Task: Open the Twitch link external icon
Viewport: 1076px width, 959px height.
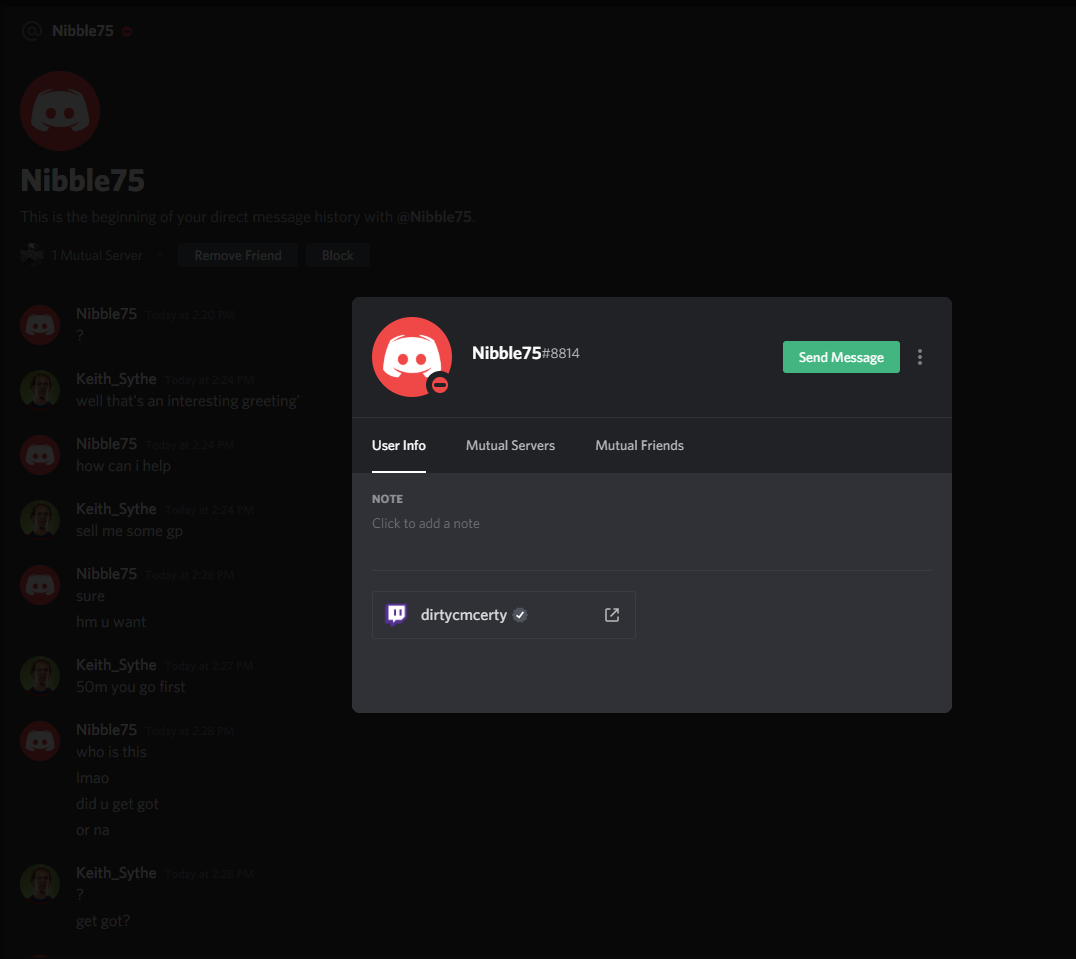Action: [x=611, y=615]
